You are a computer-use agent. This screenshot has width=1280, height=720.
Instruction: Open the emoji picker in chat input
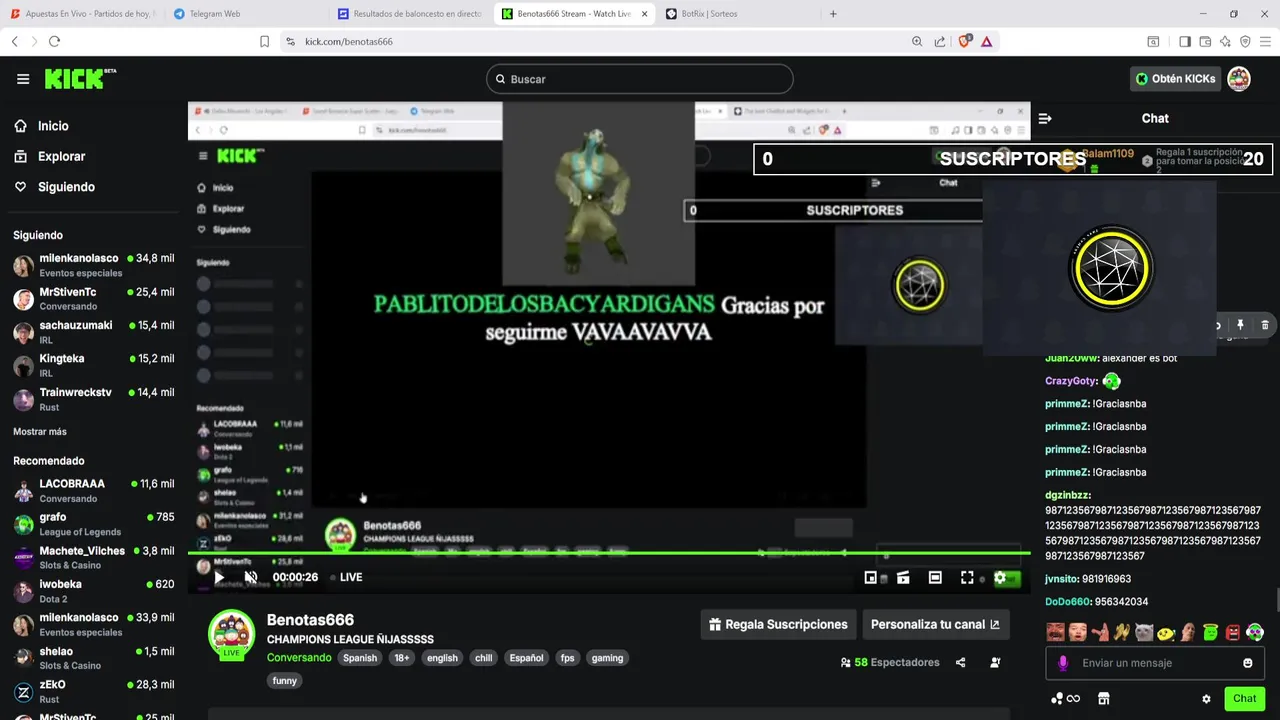tap(1248, 663)
